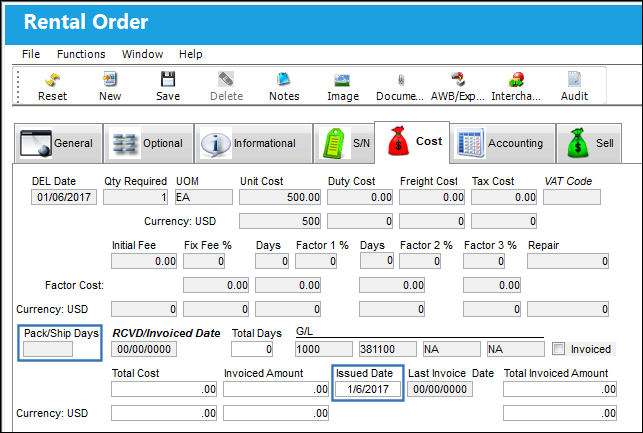The height and width of the screenshot is (433, 643).
Task: Click the Total Invoiced Amount field
Action: tap(560, 389)
